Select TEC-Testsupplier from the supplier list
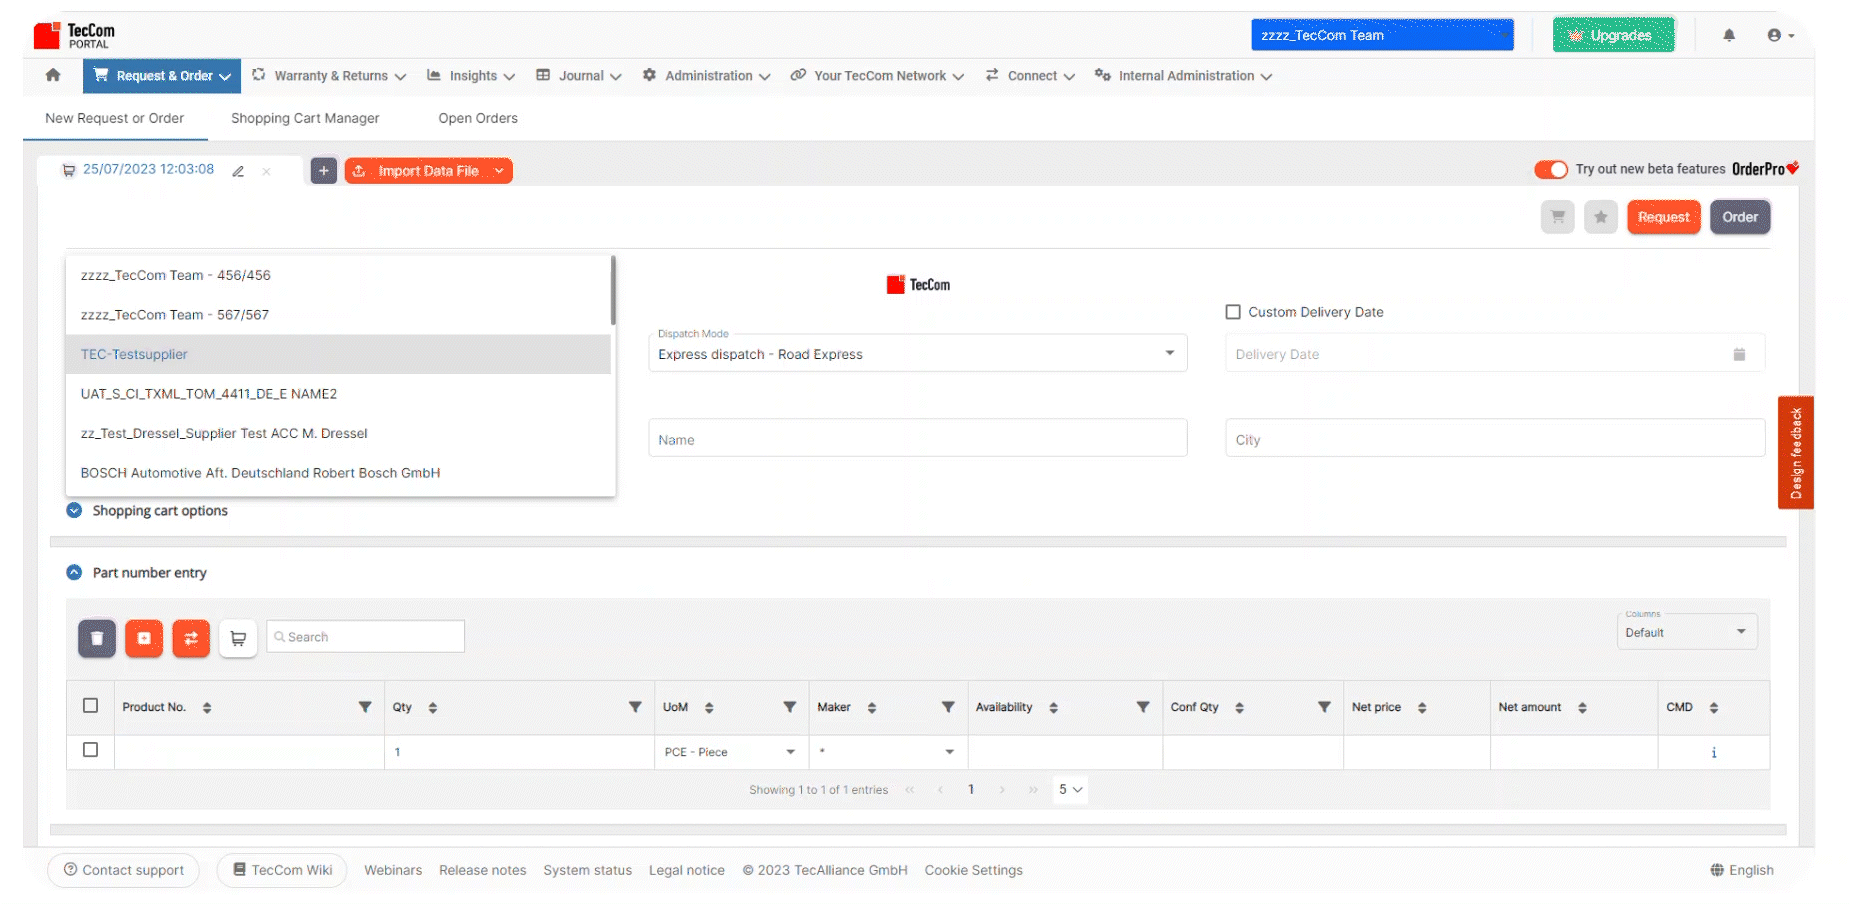 pos(135,354)
